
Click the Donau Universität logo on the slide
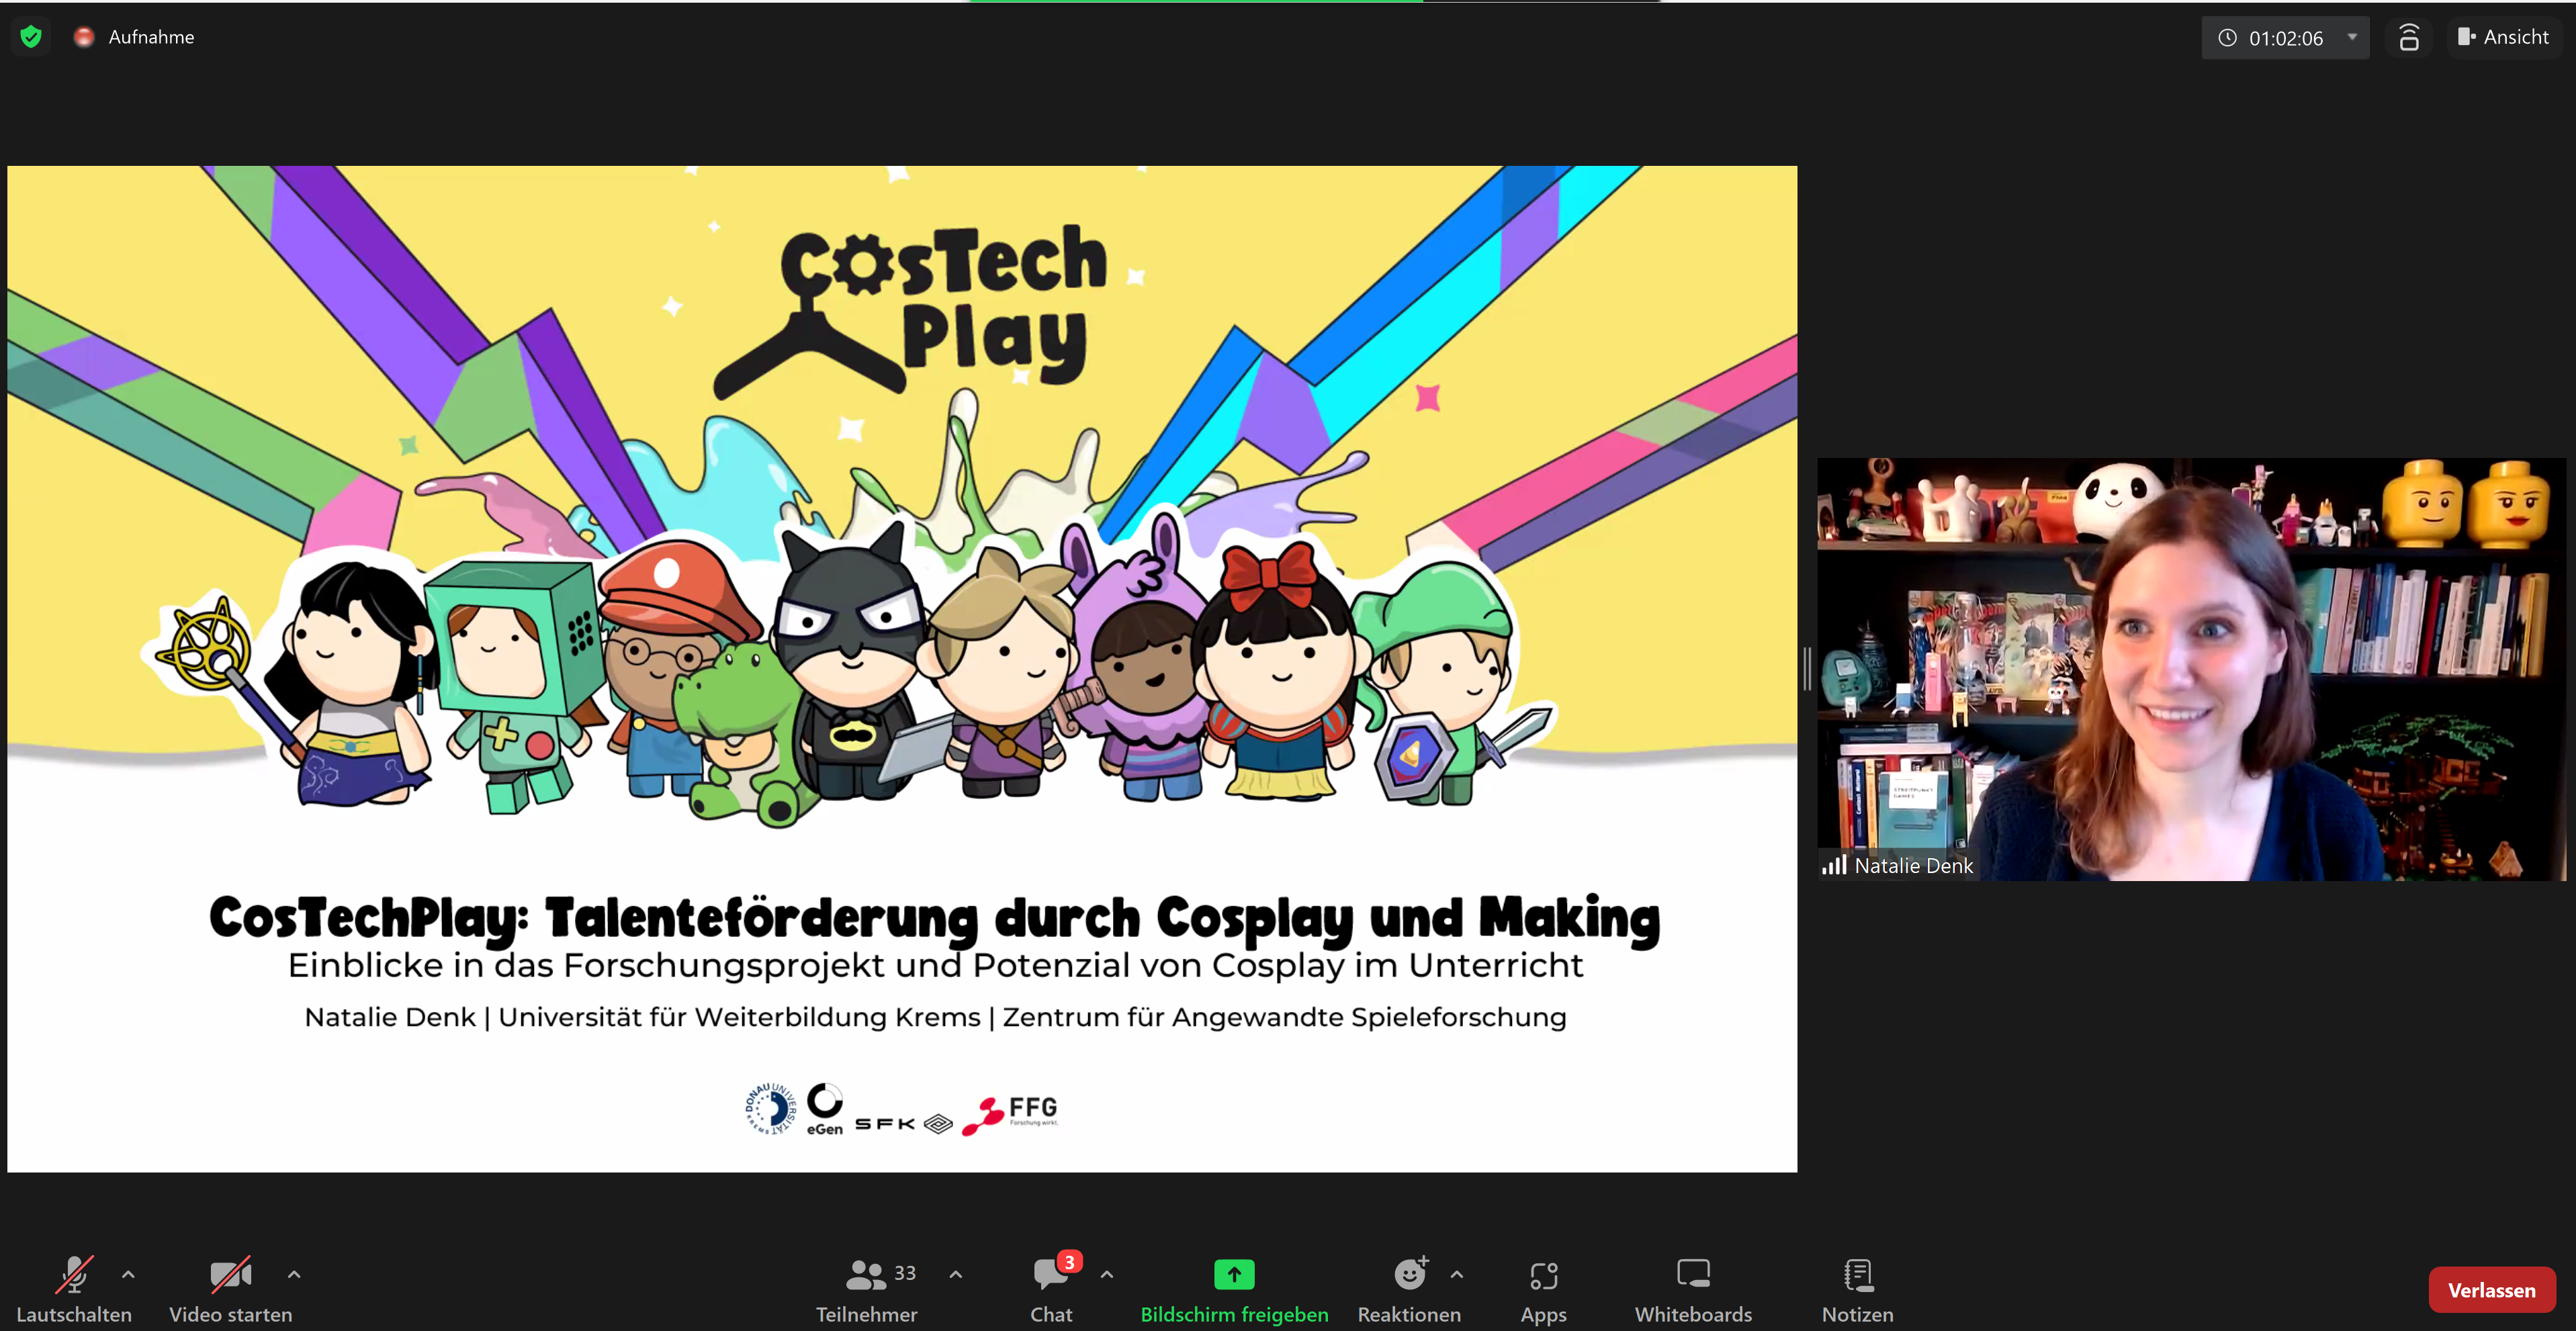tap(771, 1108)
